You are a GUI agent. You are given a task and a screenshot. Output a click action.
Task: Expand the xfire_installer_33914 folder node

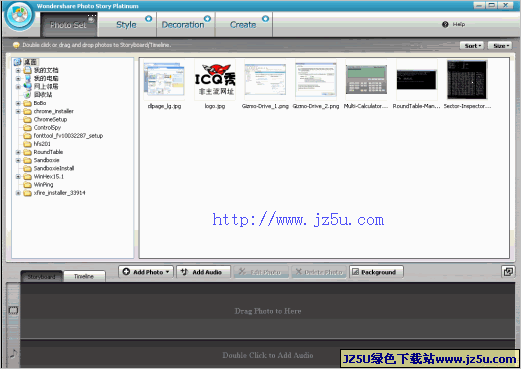(x=18, y=193)
